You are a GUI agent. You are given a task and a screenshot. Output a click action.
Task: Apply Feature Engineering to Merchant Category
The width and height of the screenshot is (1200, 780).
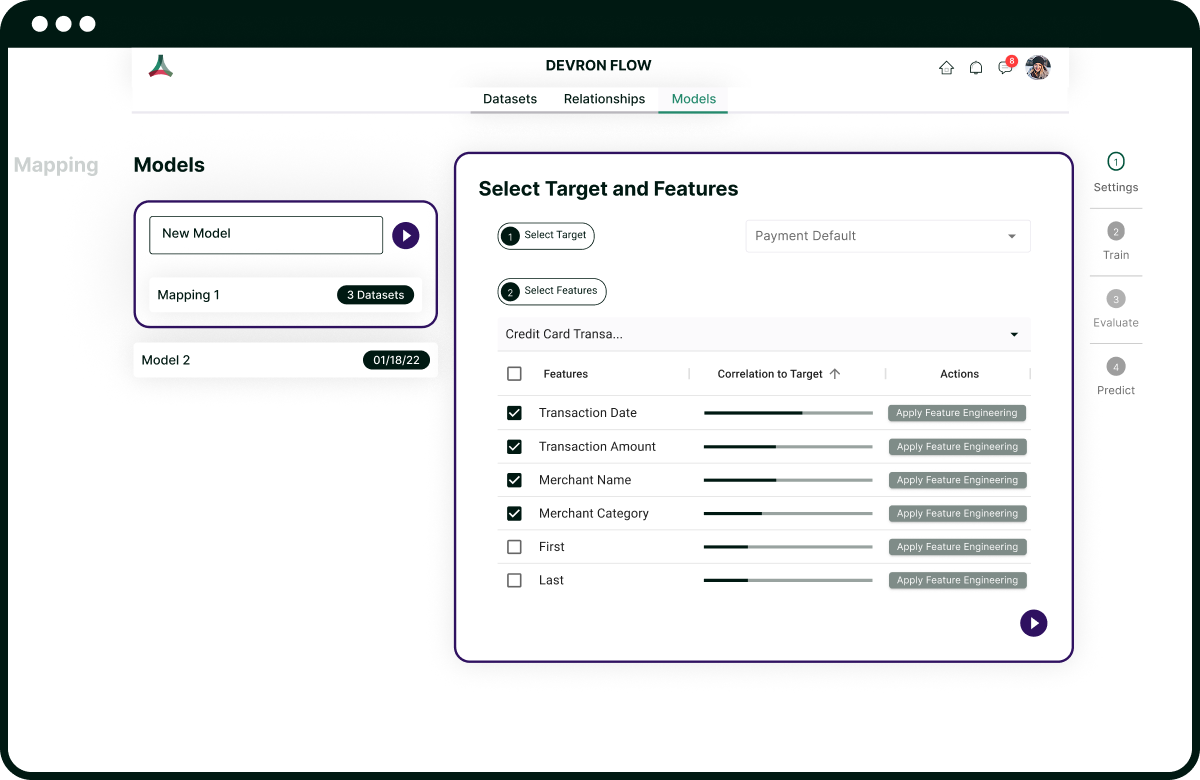(957, 513)
